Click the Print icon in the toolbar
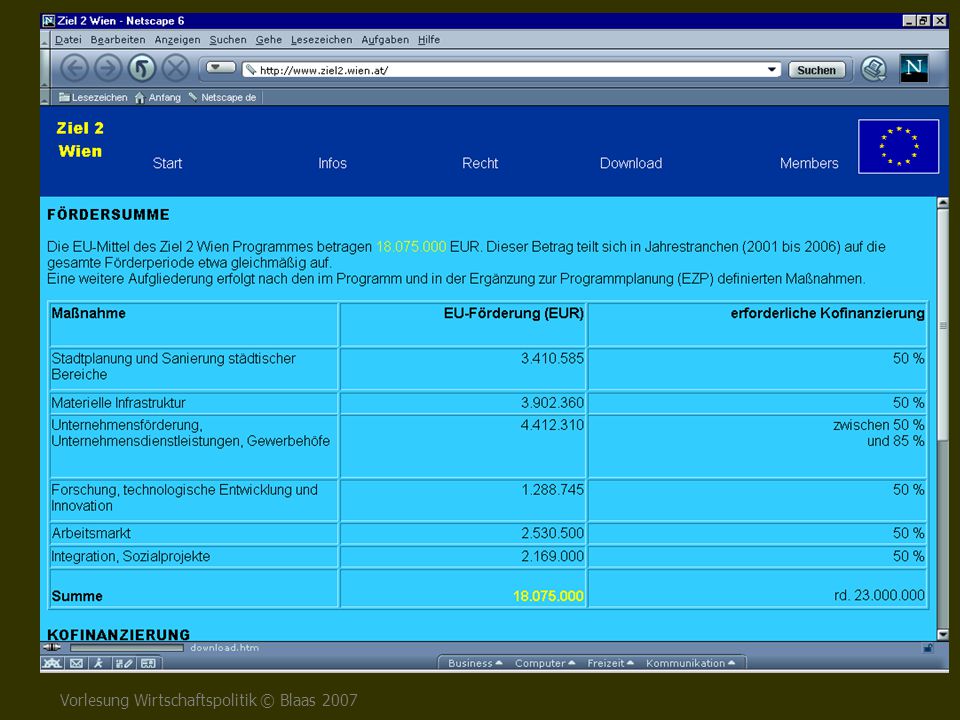 [874, 69]
